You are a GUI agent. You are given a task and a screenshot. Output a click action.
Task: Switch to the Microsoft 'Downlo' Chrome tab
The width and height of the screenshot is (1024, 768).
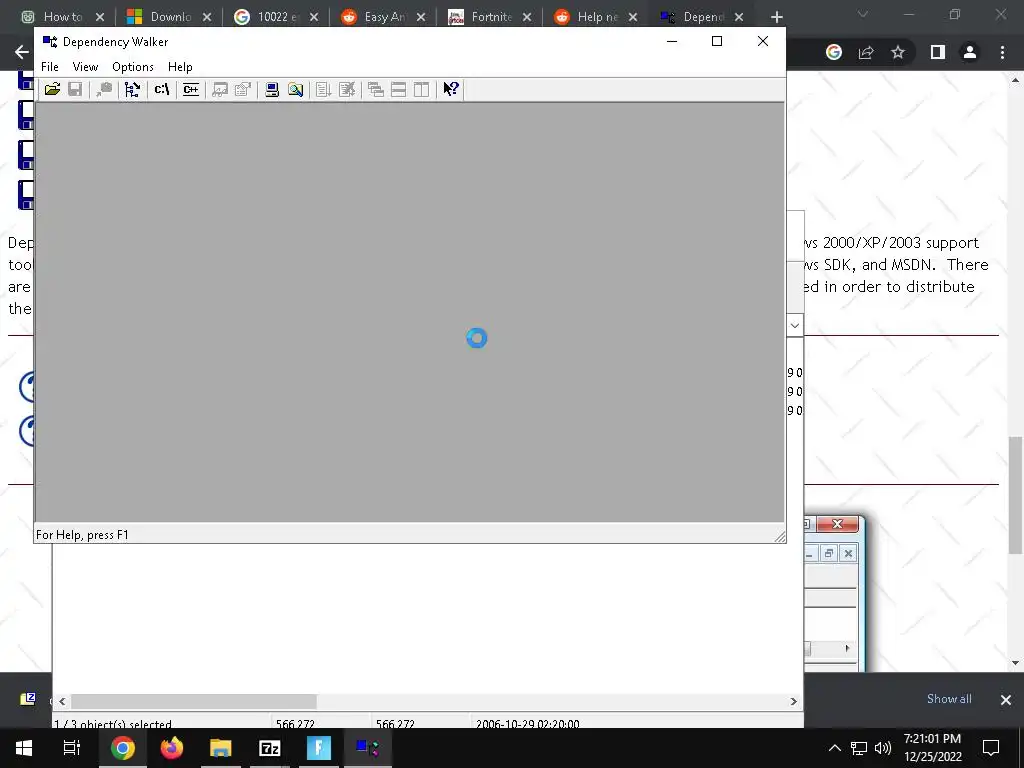(170, 17)
